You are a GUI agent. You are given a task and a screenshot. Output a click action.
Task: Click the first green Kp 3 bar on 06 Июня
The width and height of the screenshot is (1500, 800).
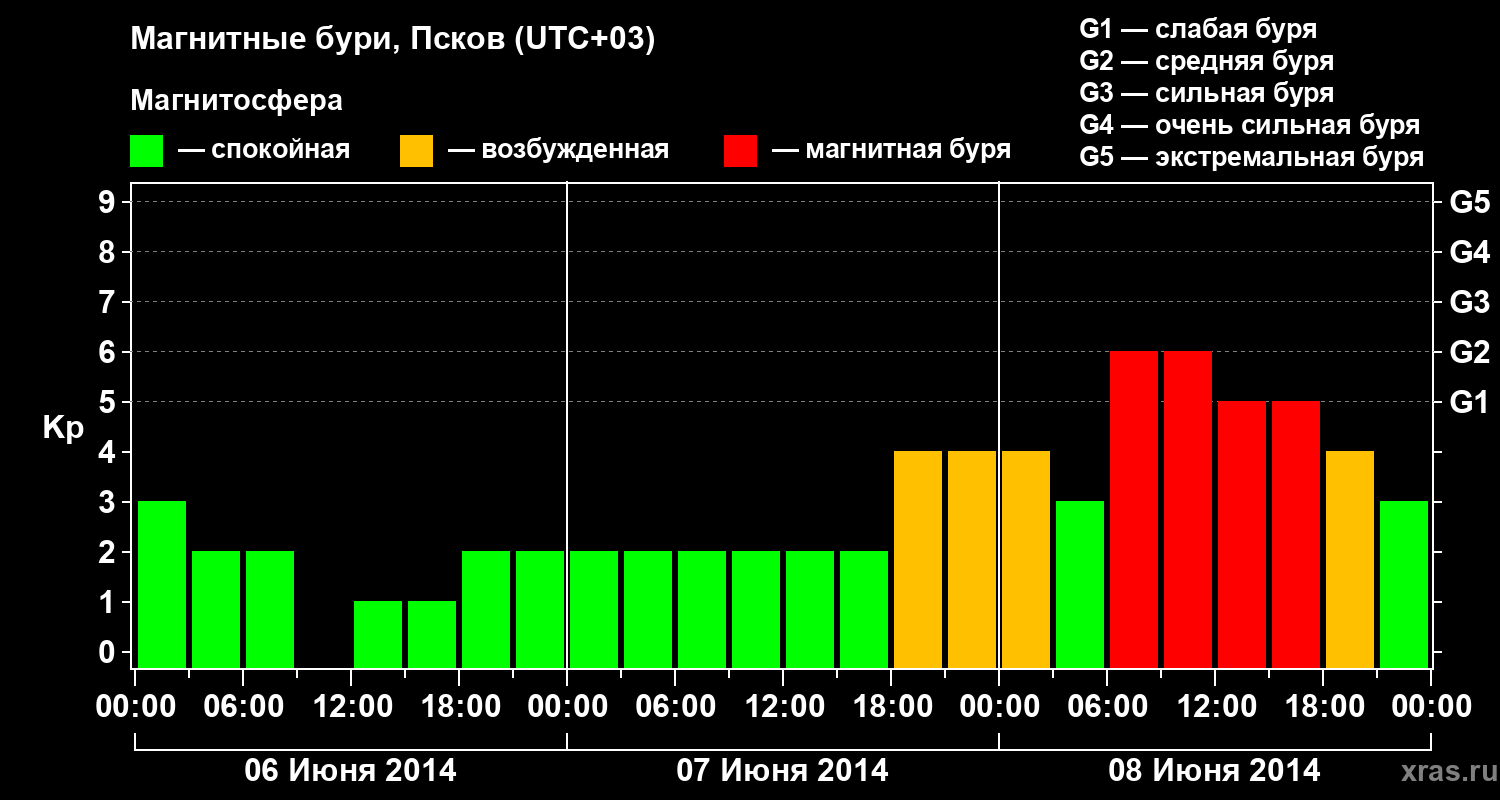162,584
